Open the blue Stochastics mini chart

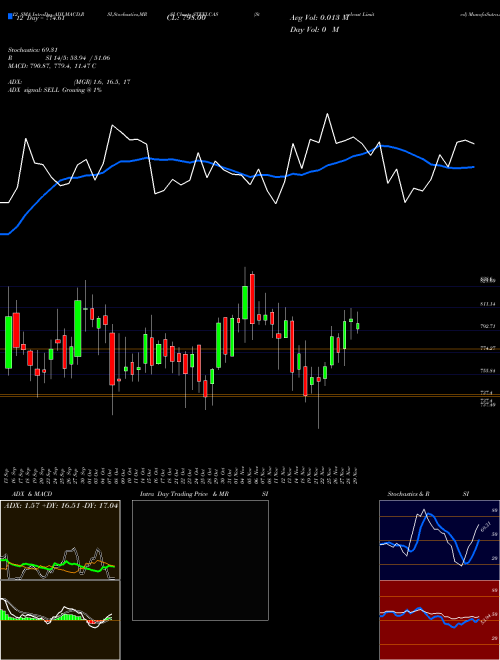[x=439, y=540]
